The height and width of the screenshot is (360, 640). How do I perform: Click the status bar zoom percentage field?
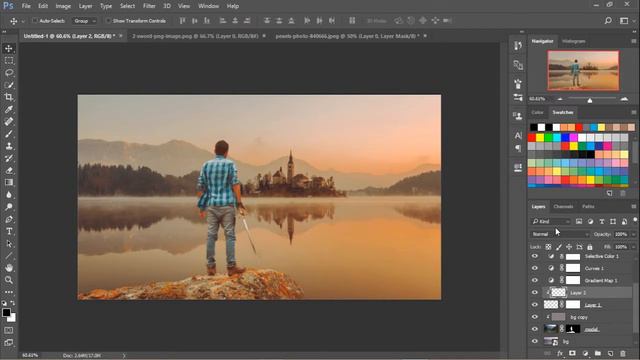[30, 356]
